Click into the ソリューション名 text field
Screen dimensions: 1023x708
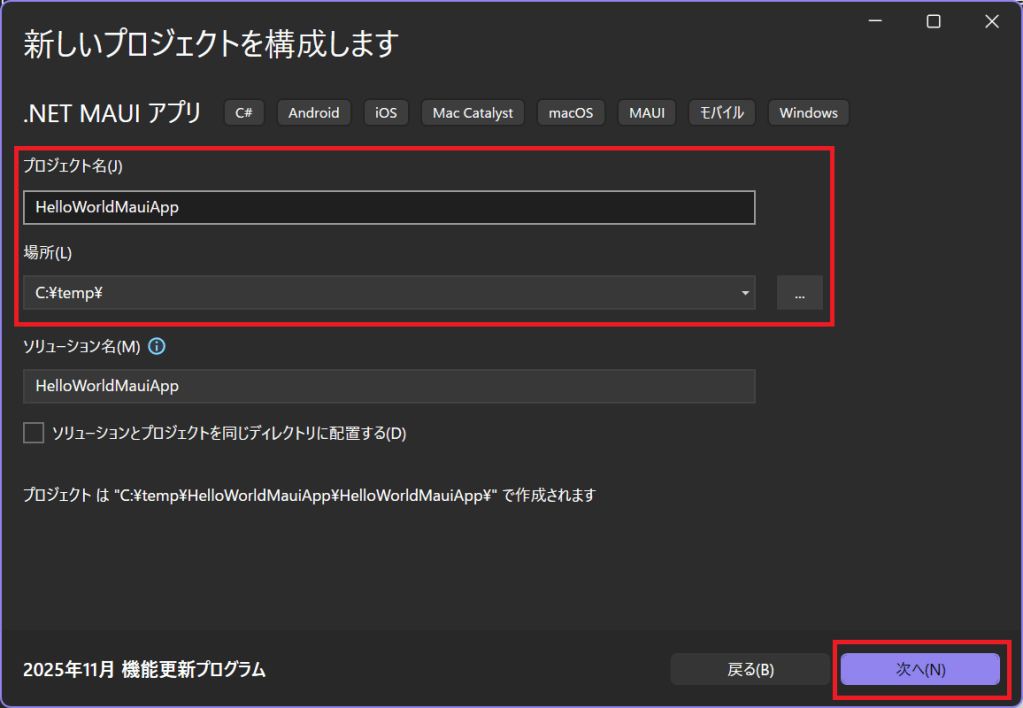388,386
